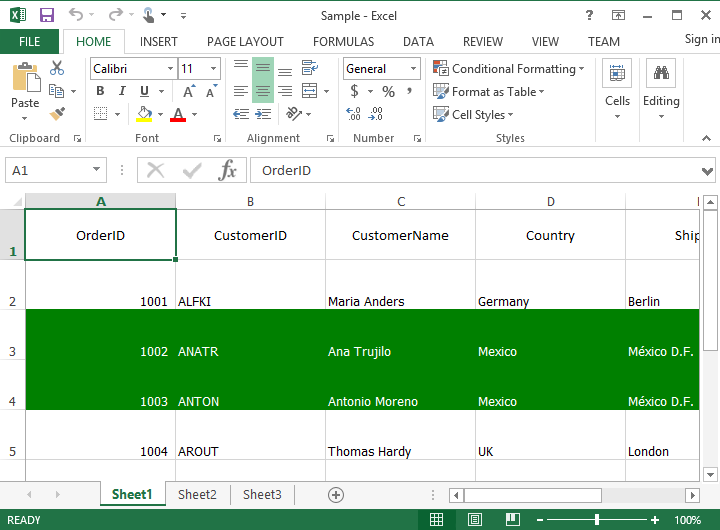Toggle Middle Align for the cell
The width and height of the screenshot is (720, 530).
262,68
